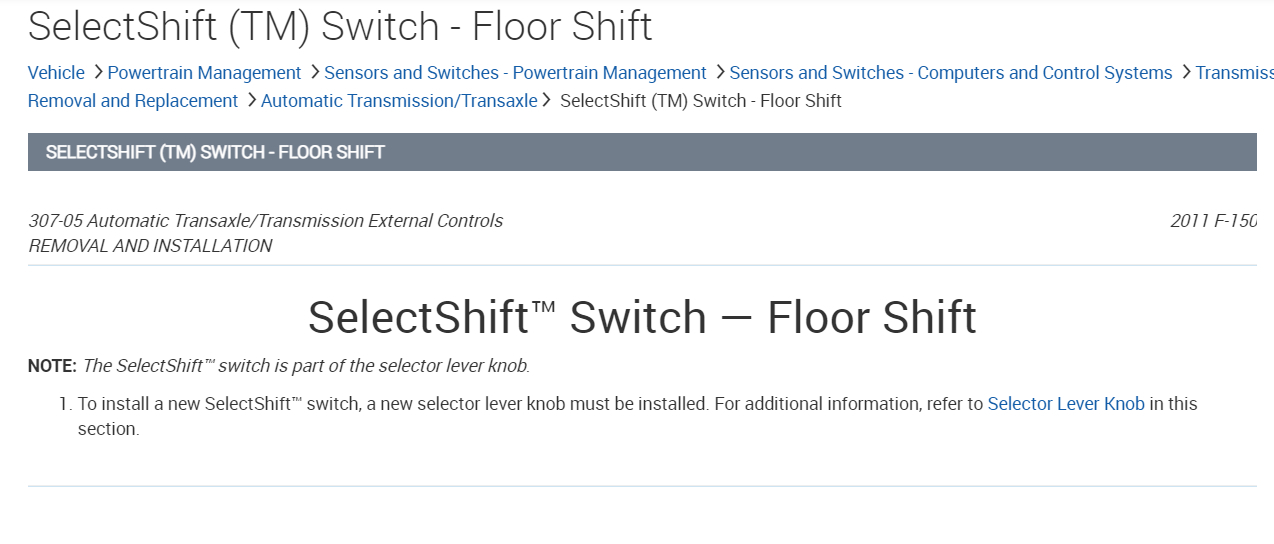The image size is (1274, 544).
Task: Click the large centered SelectShift™ Switch — Floor Shift heading
Action: click(641, 317)
